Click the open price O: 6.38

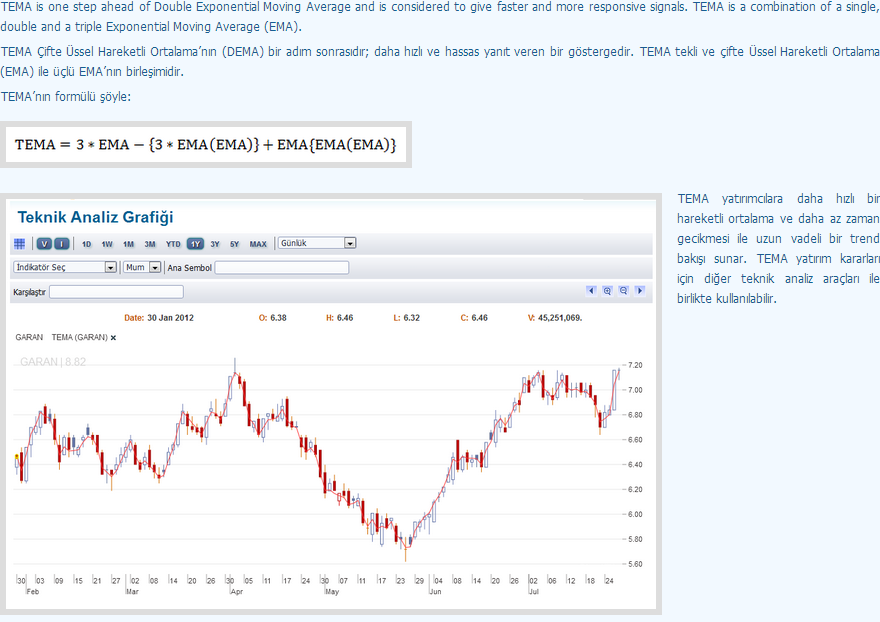coord(273,318)
